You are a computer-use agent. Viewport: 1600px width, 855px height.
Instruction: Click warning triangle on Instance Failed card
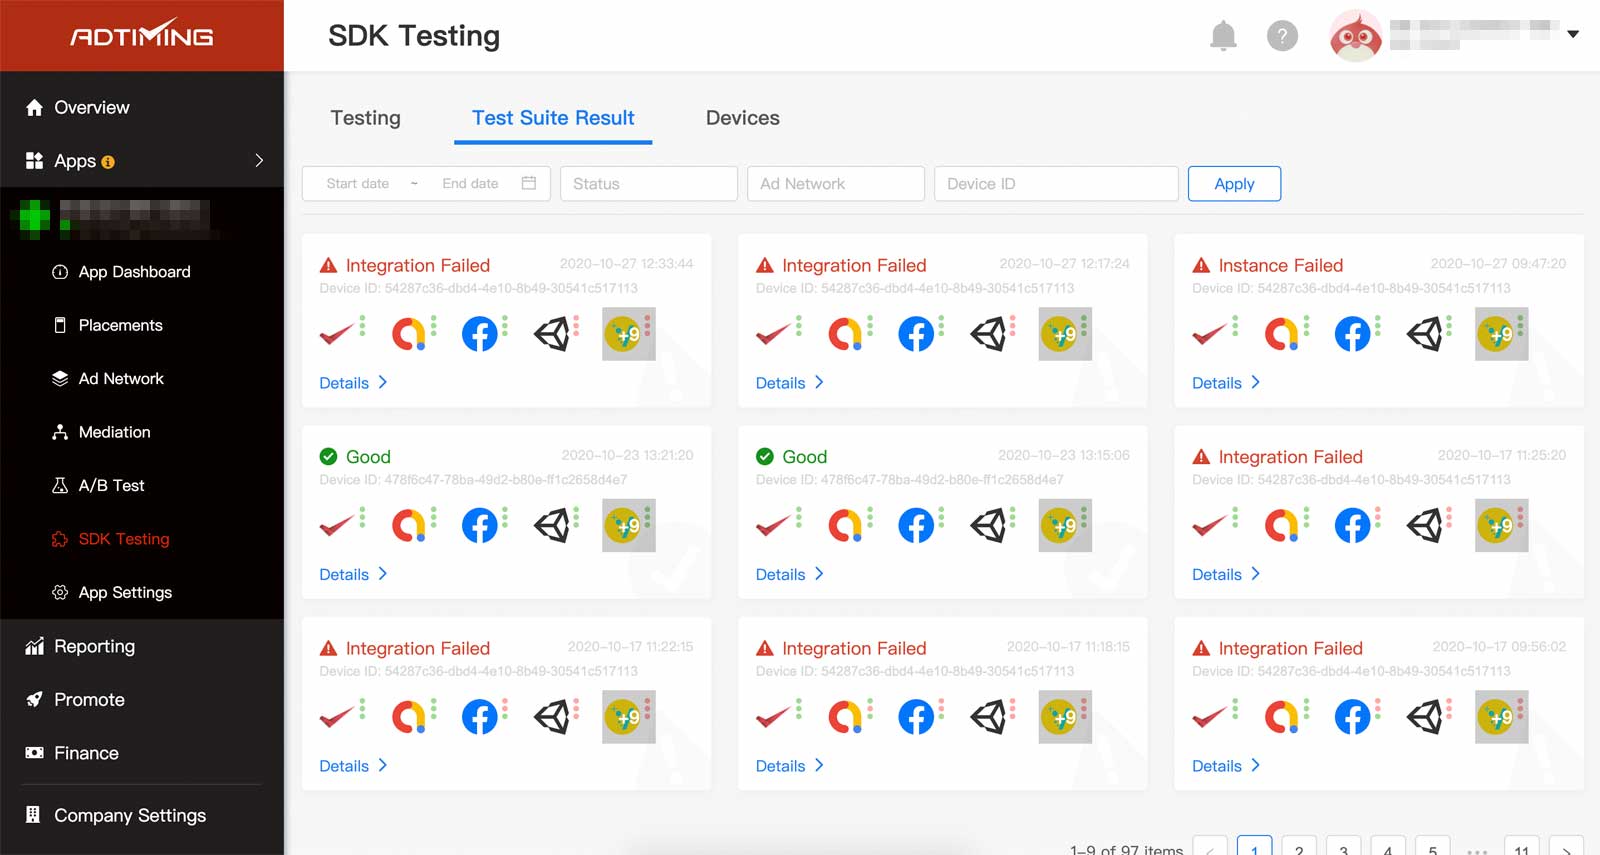[x=1201, y=265]
